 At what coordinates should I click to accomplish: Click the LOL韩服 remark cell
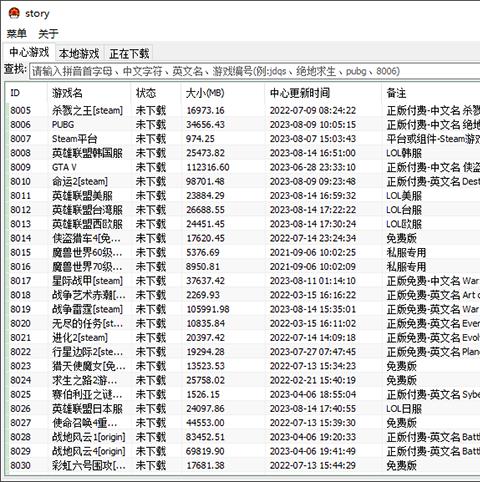(x=404, y=153)
